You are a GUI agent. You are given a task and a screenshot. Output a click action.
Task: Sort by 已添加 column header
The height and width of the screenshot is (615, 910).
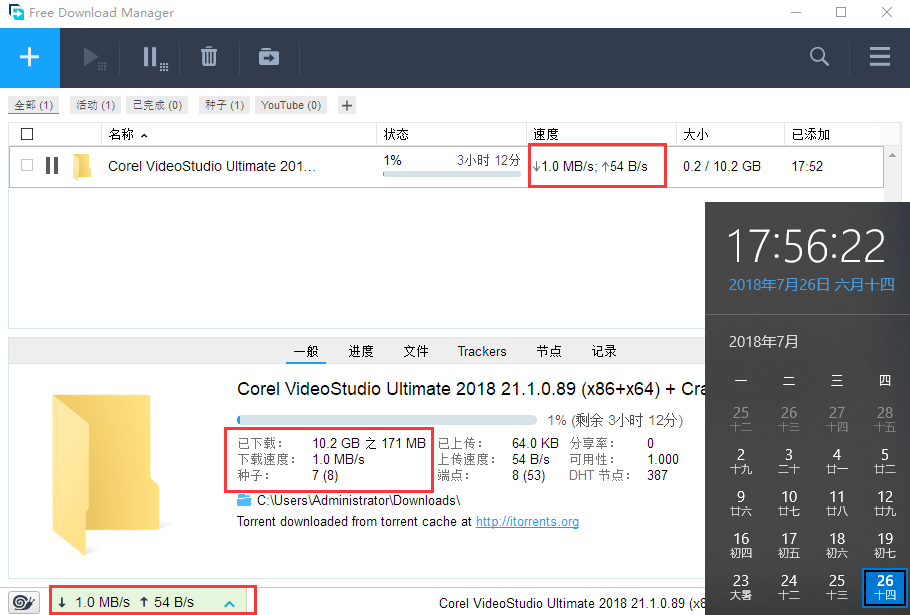(x=811, y=135)
